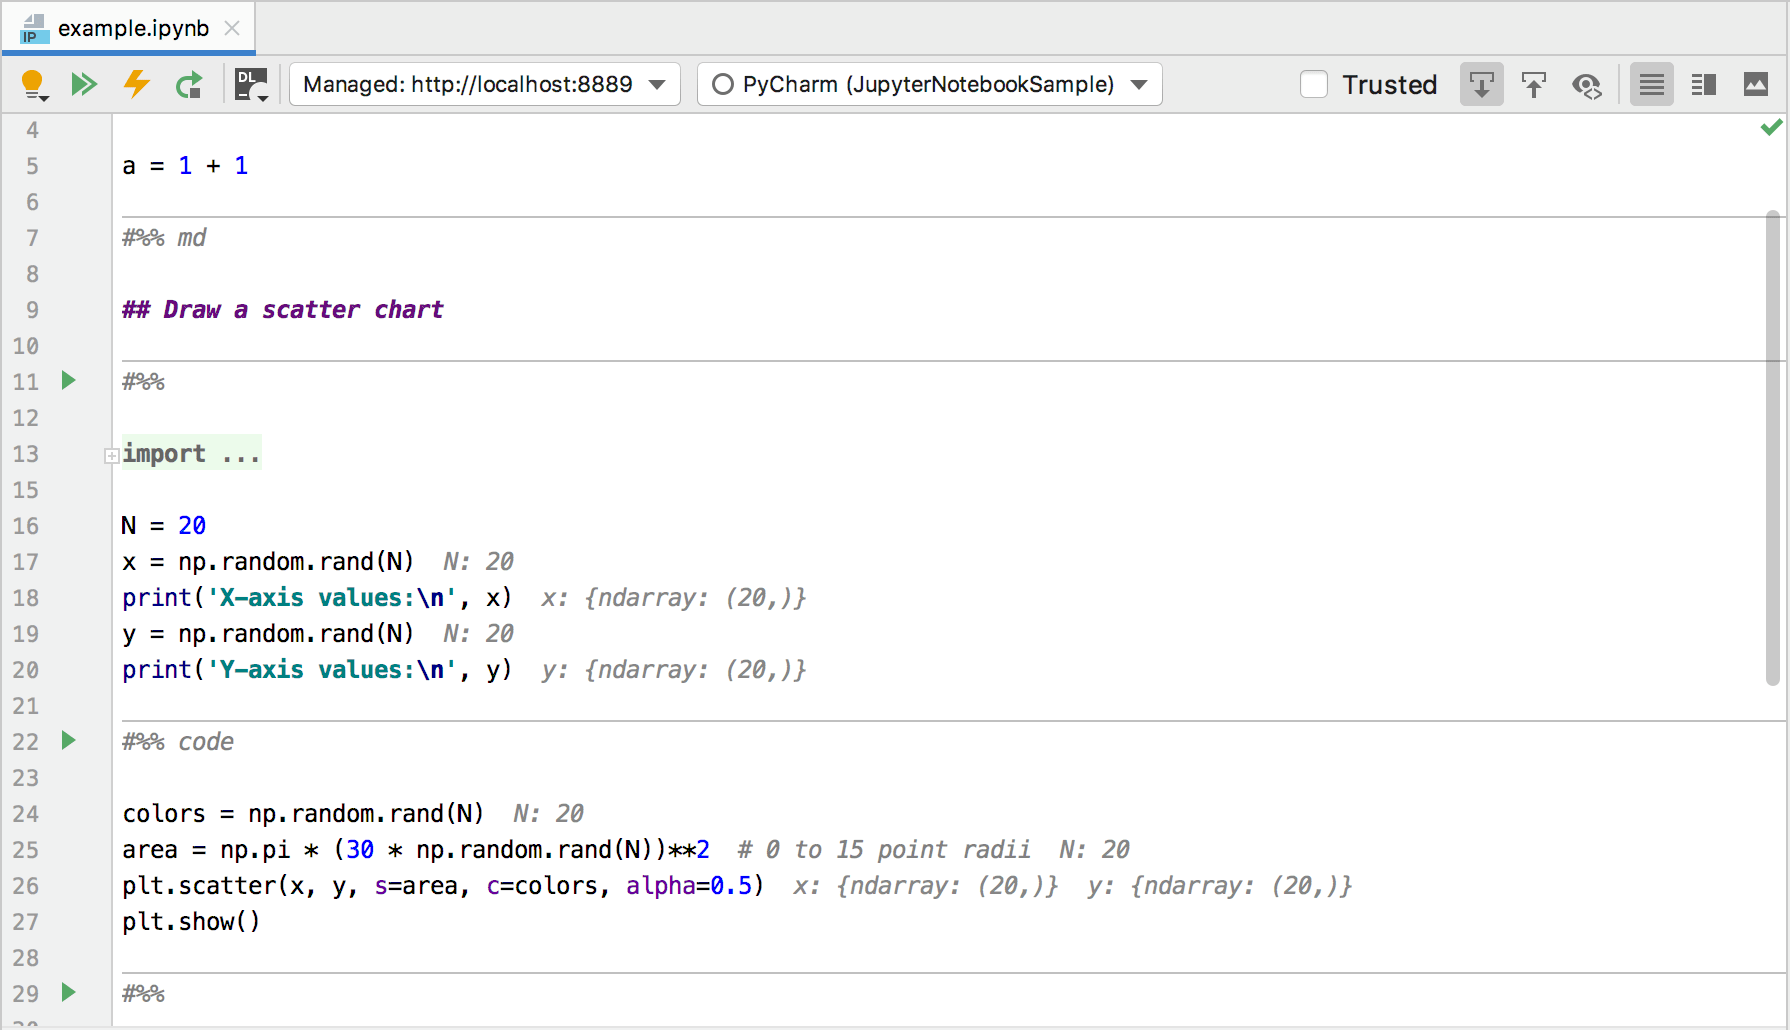Switch to preview-only image view
The height and width of the screenshot is (1030, 1790).
[1755, 85]
